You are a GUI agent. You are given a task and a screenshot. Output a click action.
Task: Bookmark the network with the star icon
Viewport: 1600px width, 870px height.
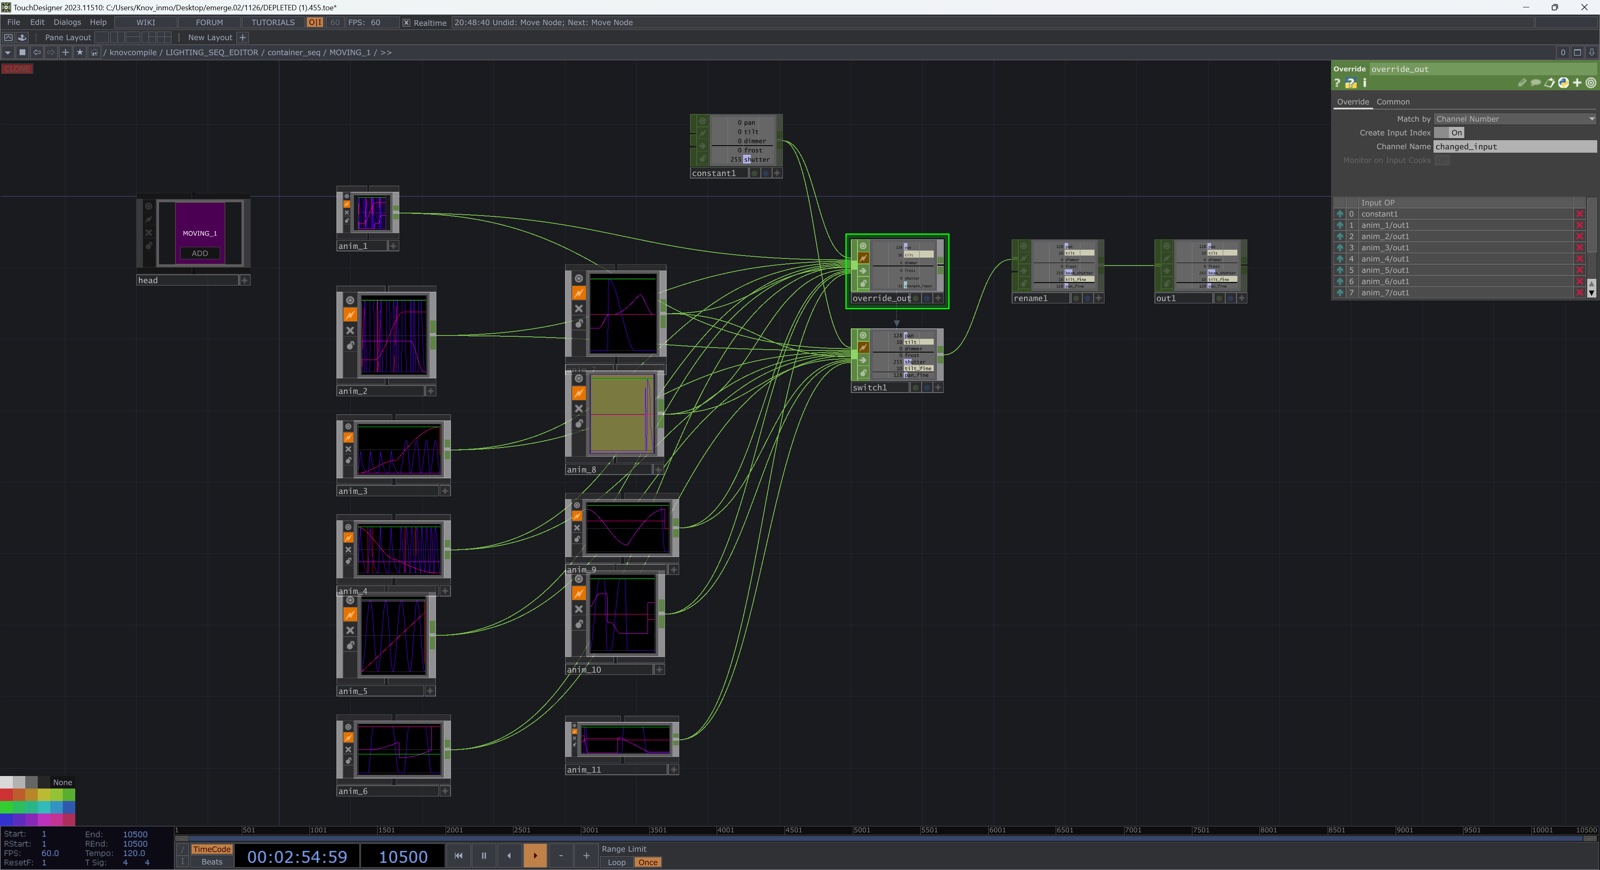(80, 52)
